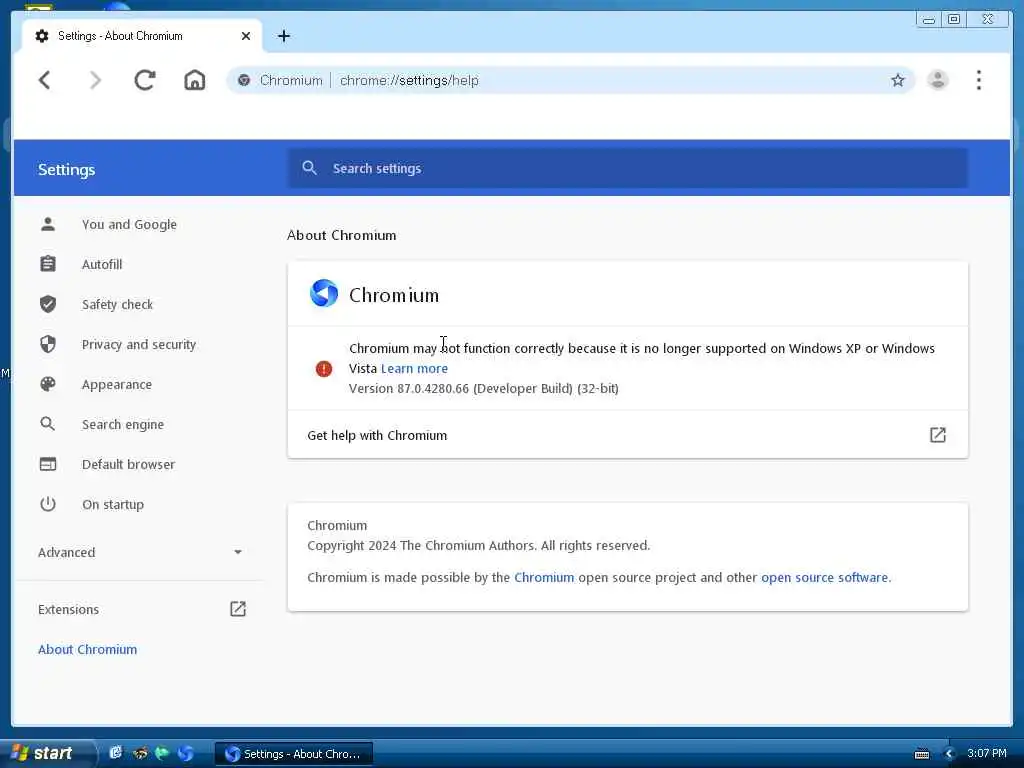Click the Extensions external link icon
This screenshot has height=768, width=1024.
(x=238, y=609)
